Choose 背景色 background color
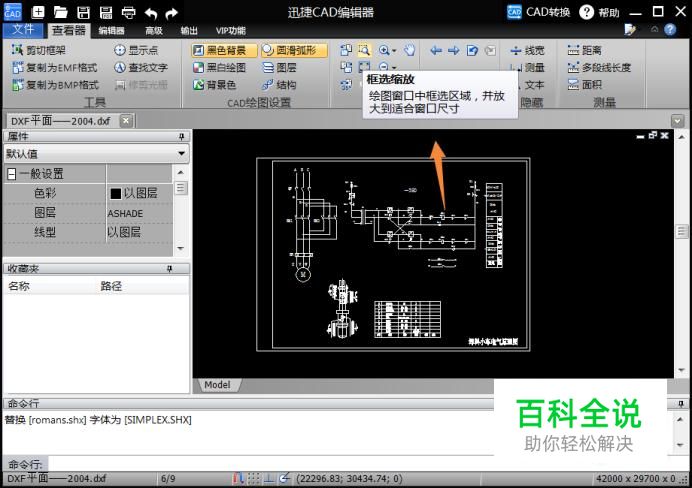This screenshot has width=692, height=488. point(214,85)
